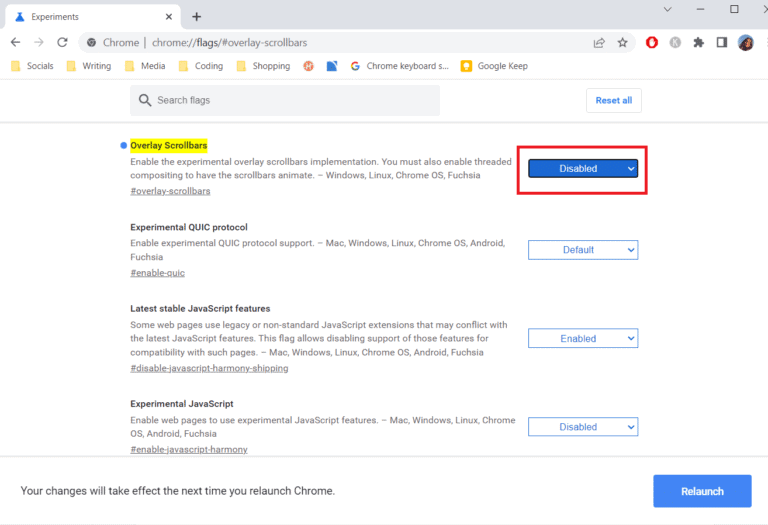Viewport: 768px width, 525px height.
Task: Click the Relaunch button
Action: pos(702,491)
